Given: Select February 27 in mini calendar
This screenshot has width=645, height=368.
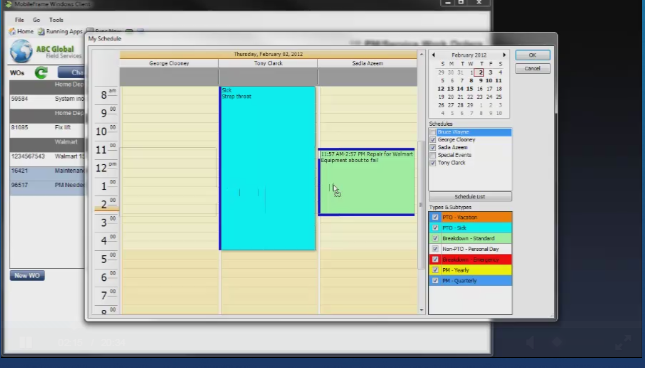Looking at the screenshot, I should [450, 105].
